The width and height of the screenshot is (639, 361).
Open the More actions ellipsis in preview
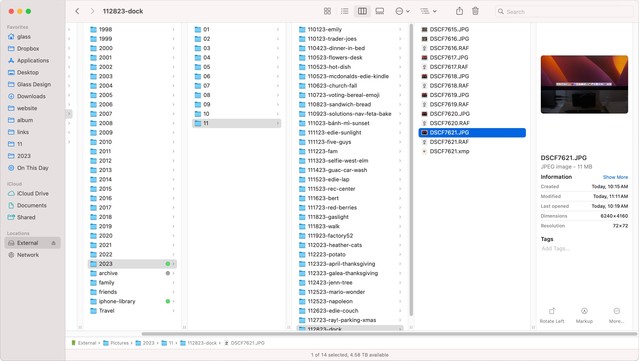[x=617, y=315]
